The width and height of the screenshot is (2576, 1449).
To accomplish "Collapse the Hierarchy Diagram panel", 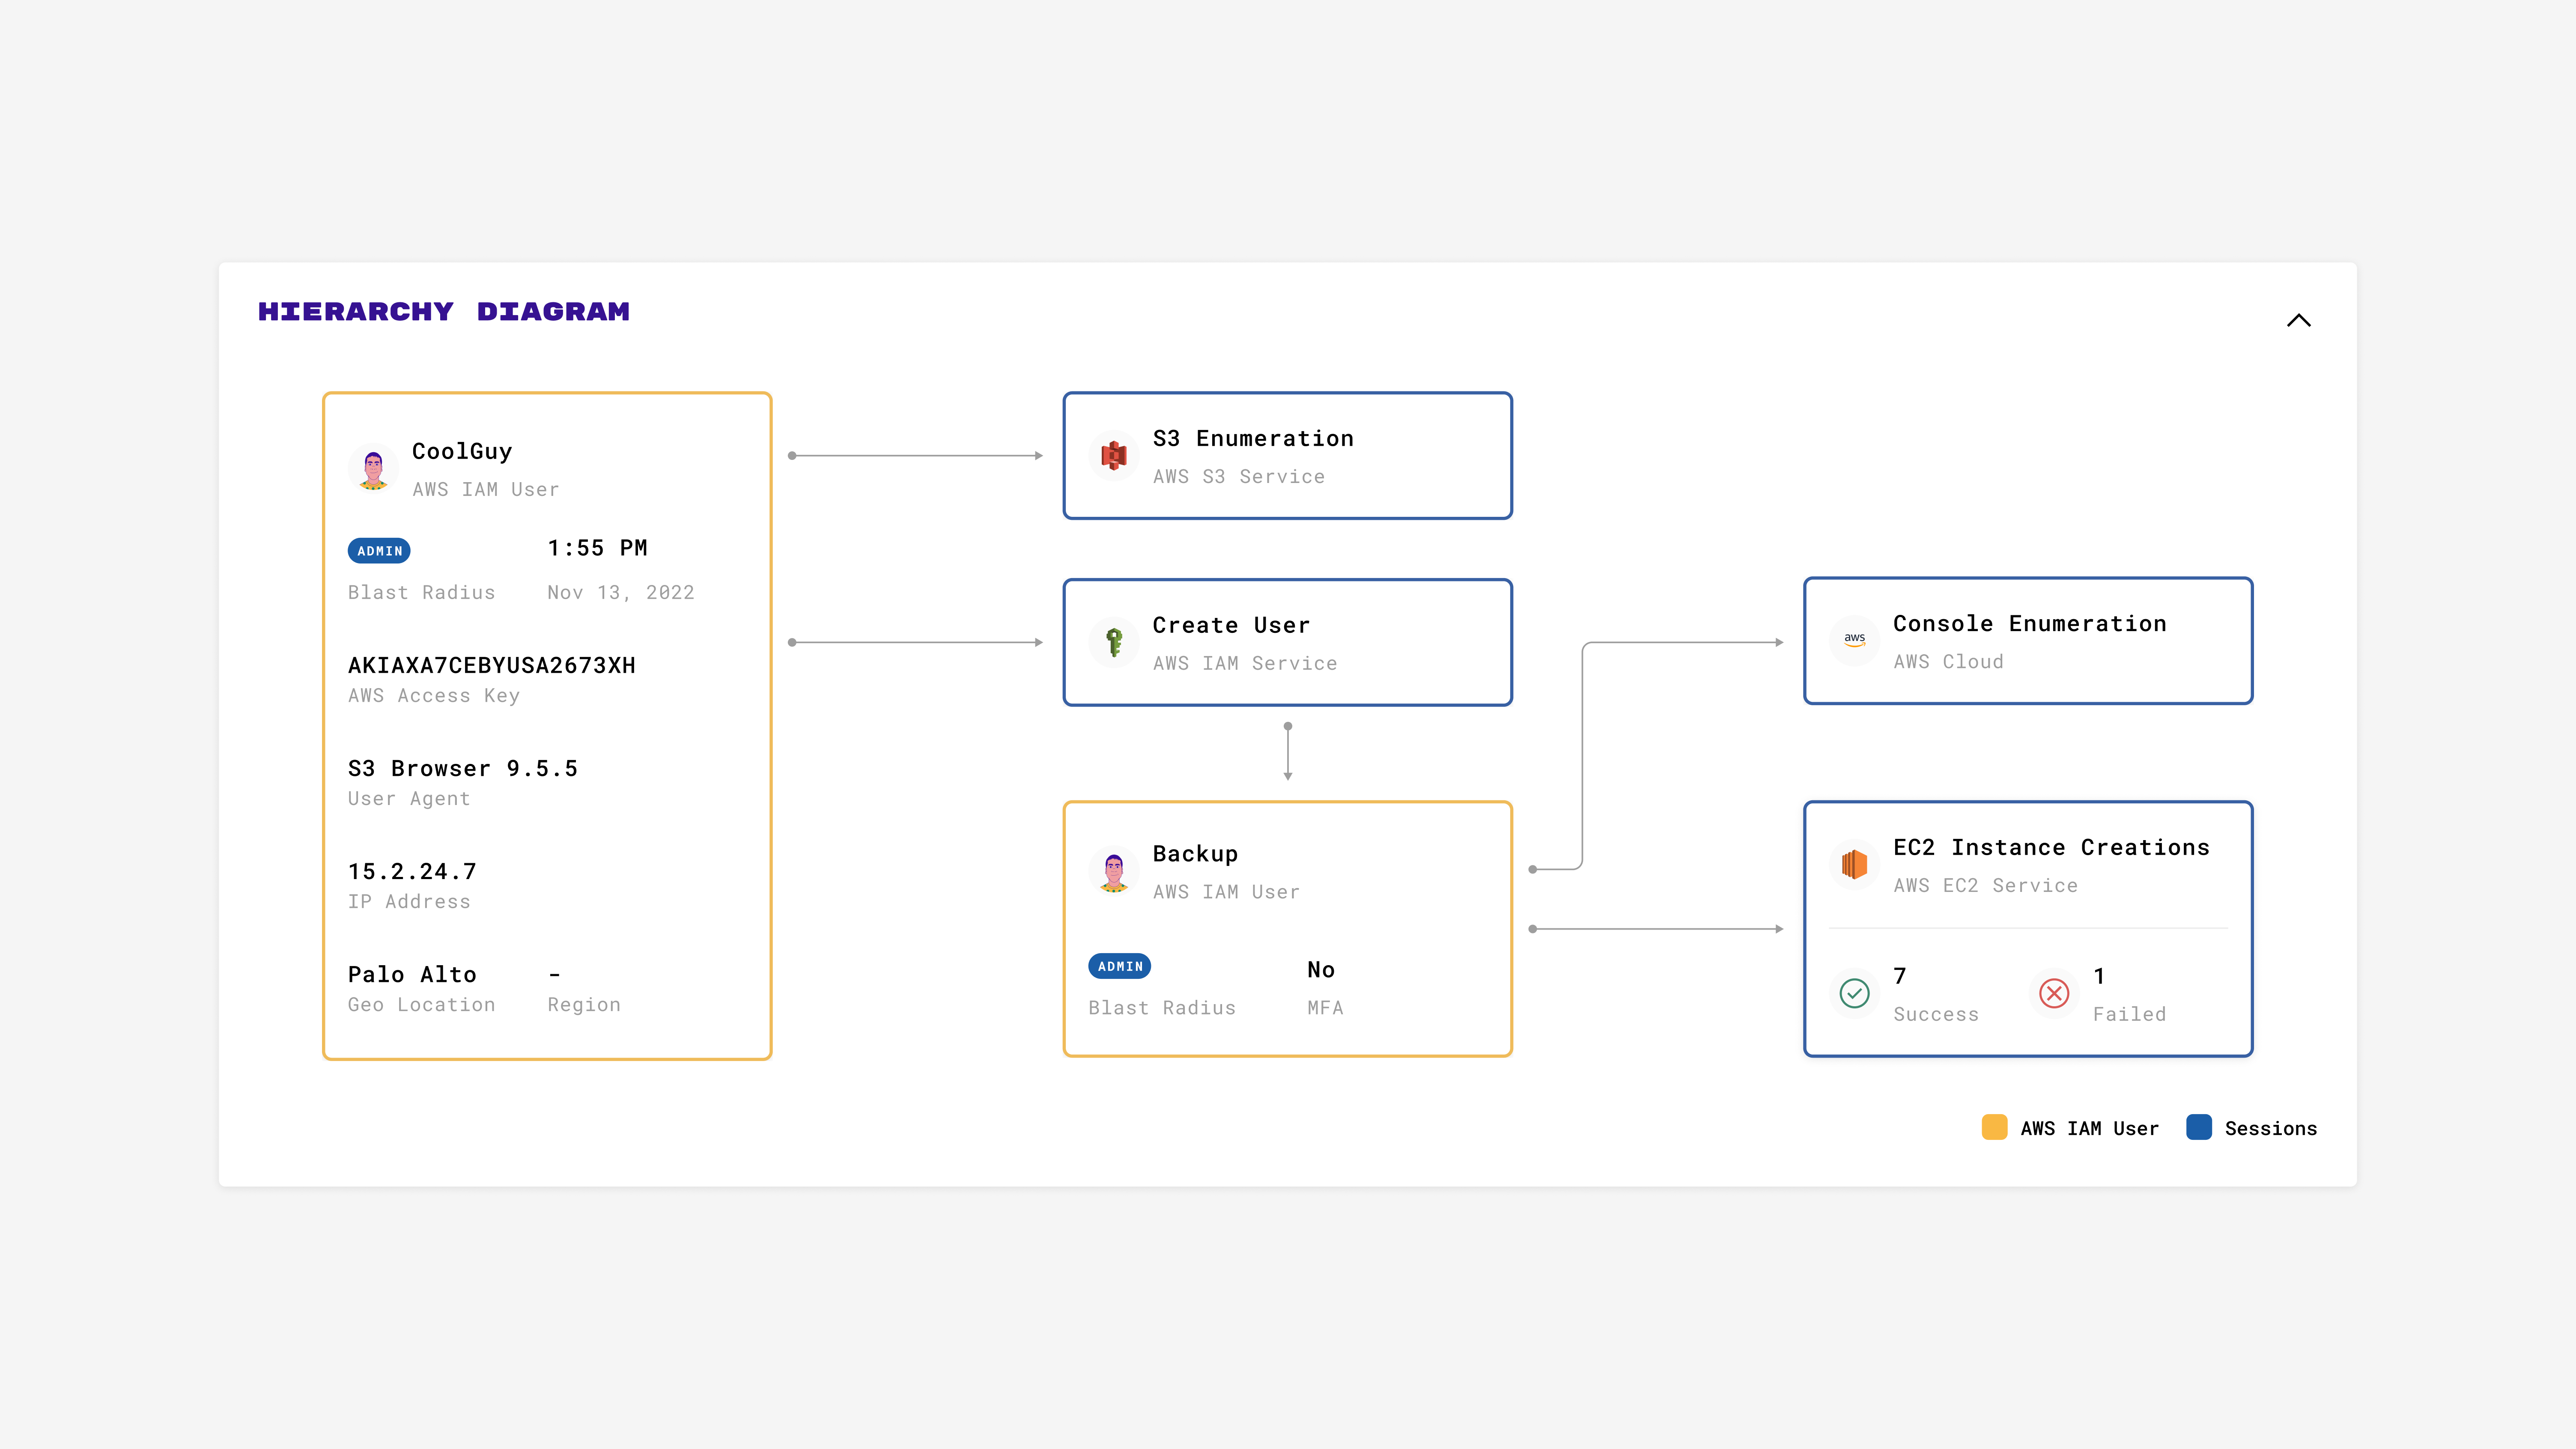I will pos(2298,320).
